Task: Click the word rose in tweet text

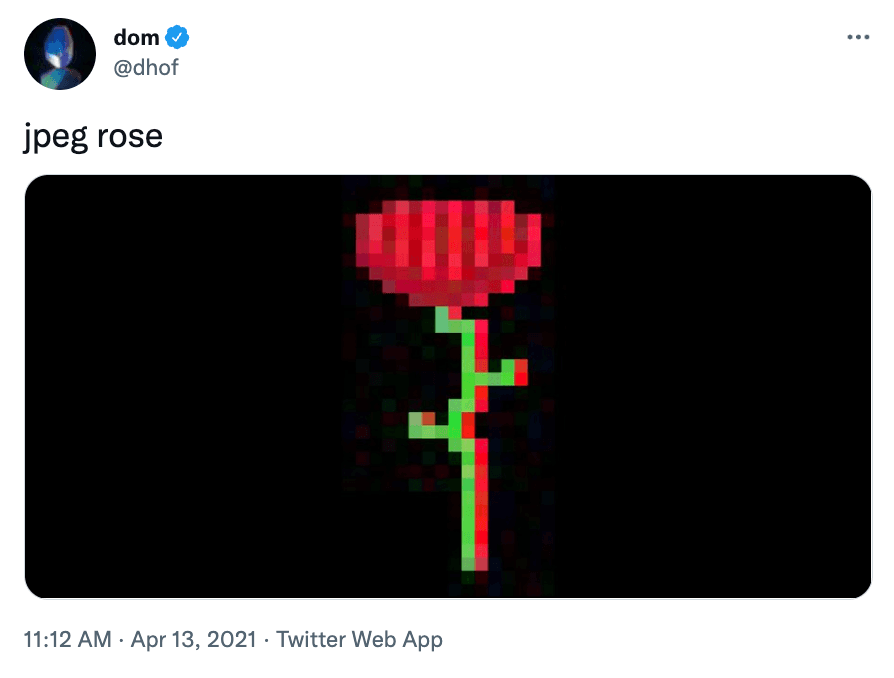Action: (x=130, y=137)
